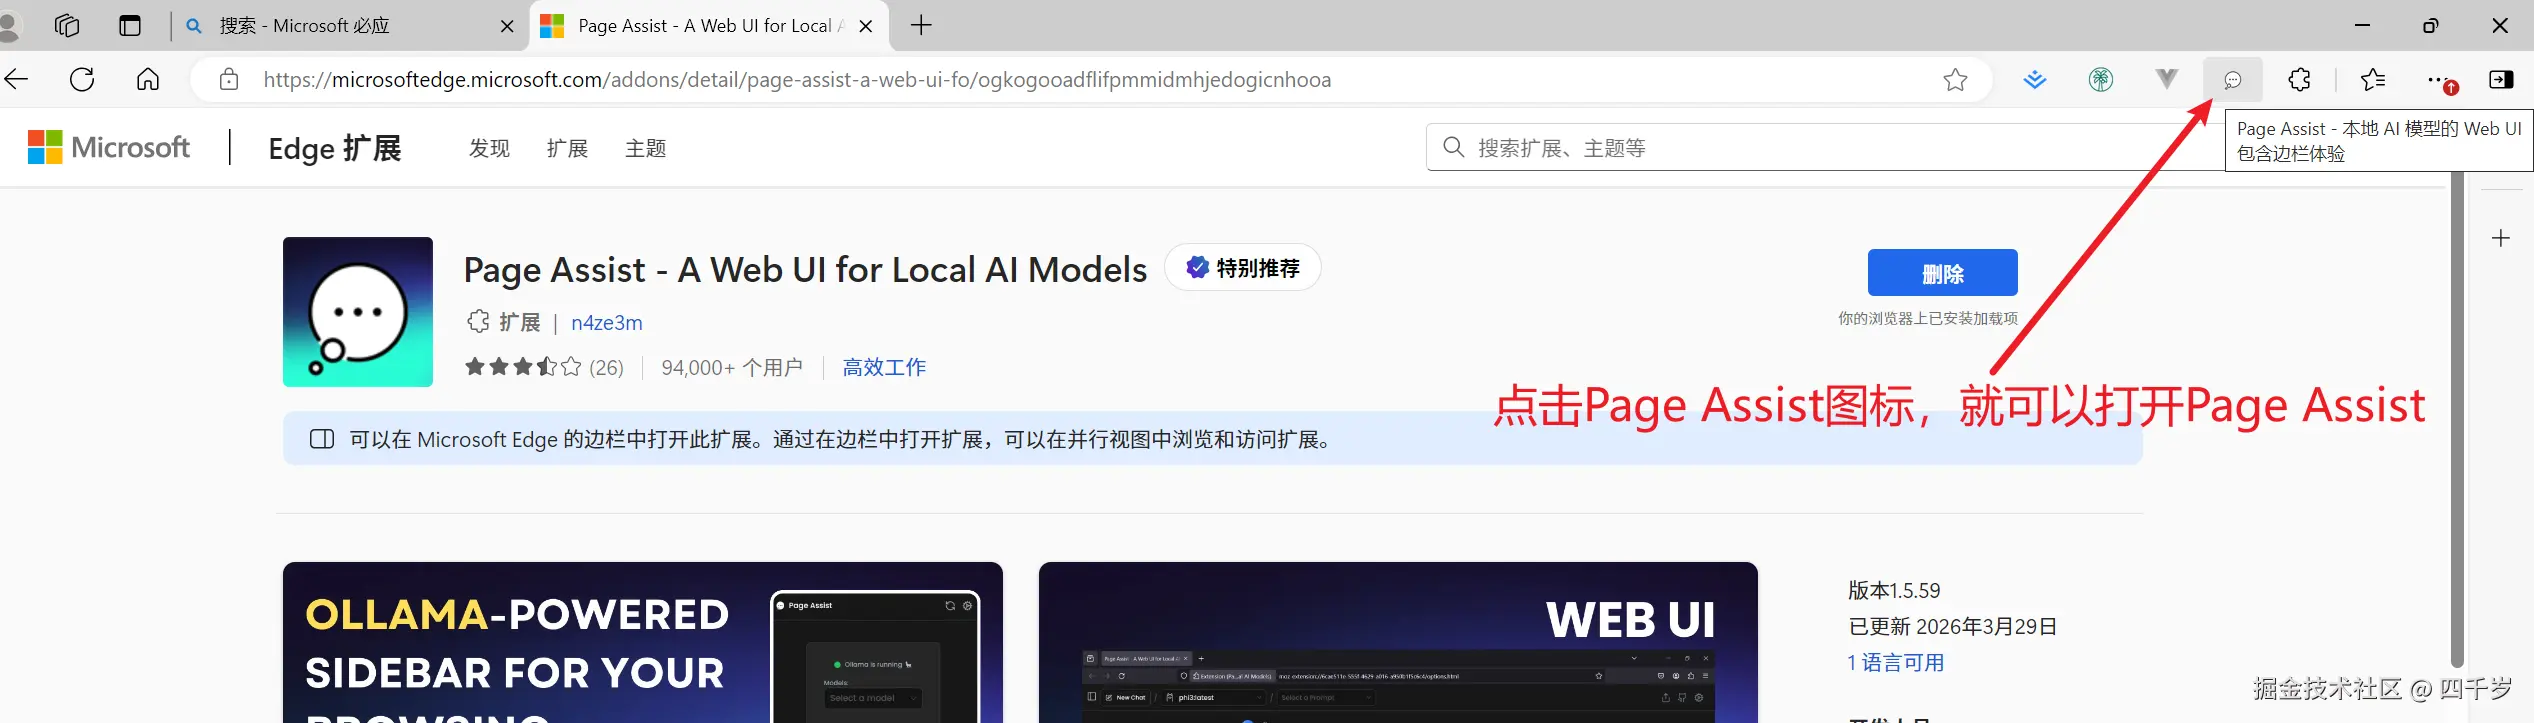Click the green circular extension icon

(x=2101, y=80)
